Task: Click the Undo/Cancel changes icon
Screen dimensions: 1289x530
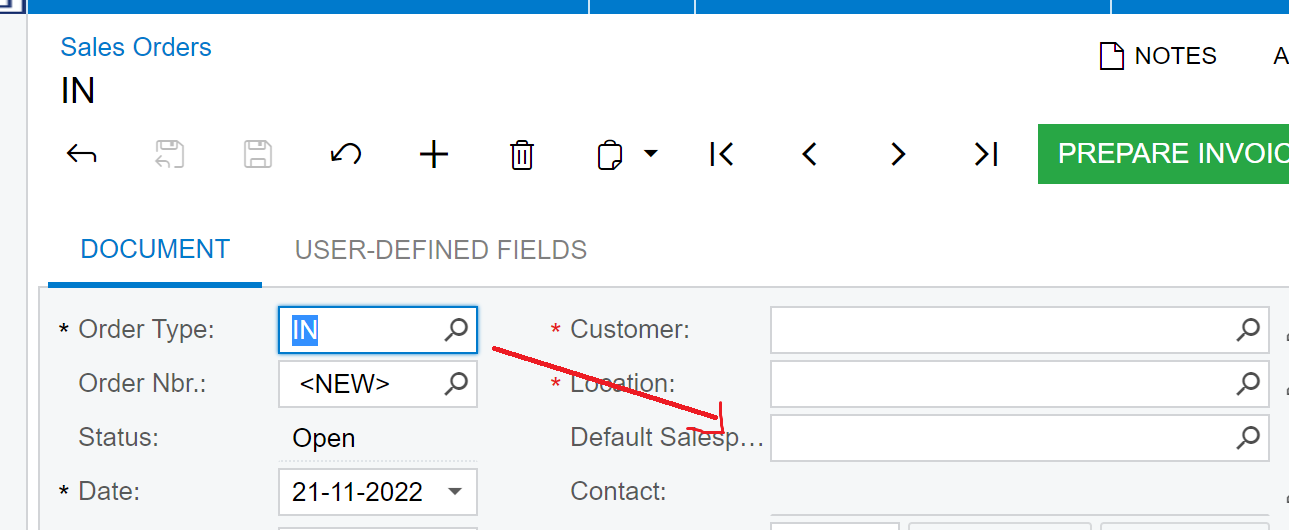Action: click(346, 154)
